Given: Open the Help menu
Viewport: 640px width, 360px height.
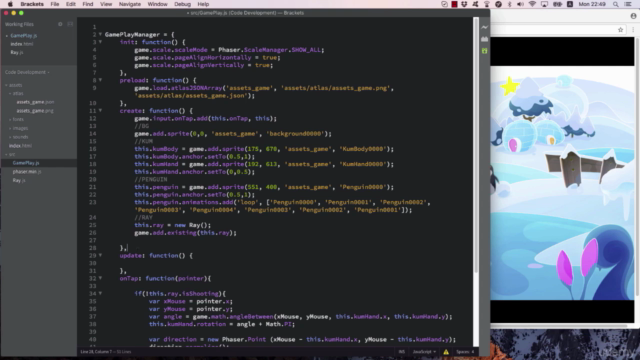Looking at the screenshot, I should pos(203,4).
